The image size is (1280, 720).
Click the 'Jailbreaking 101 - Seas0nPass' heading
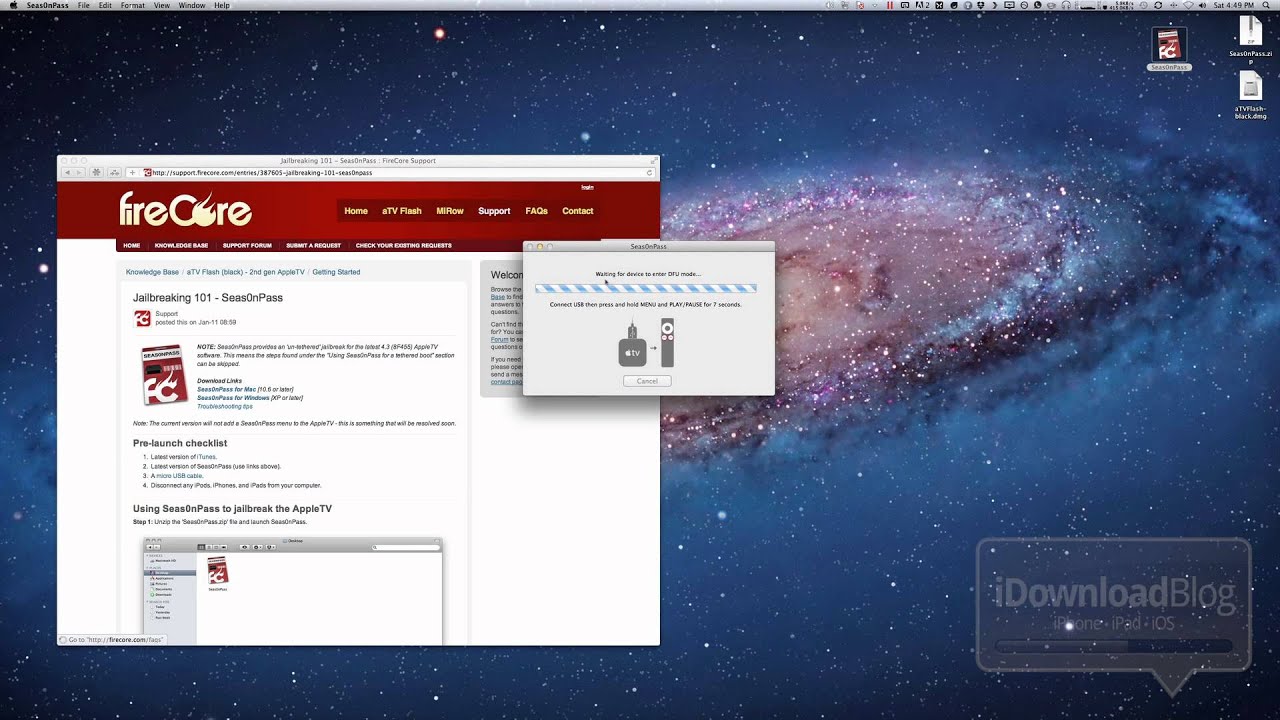click(x=208, y=298)
